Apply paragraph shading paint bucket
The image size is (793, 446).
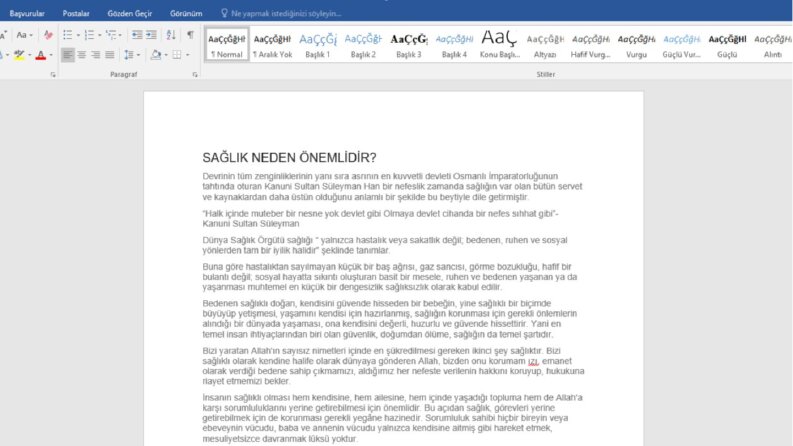click(156, 55)
